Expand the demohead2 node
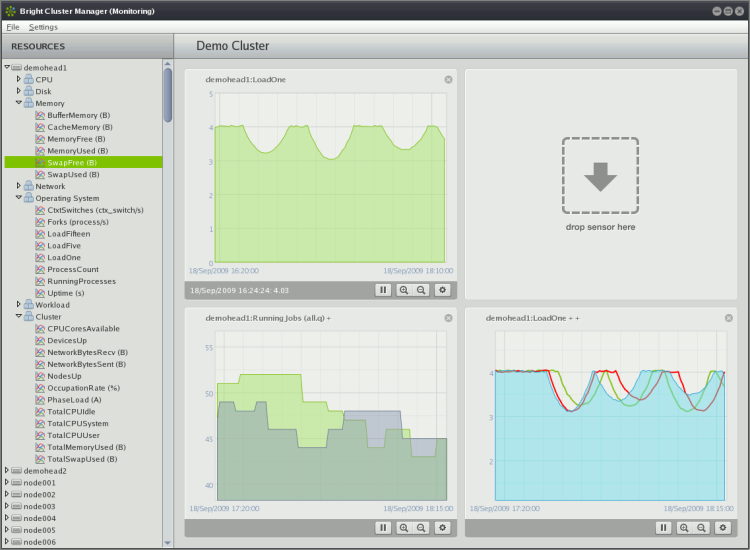The height and width of the screenshot is (550, 750). [x=7, y=470]
